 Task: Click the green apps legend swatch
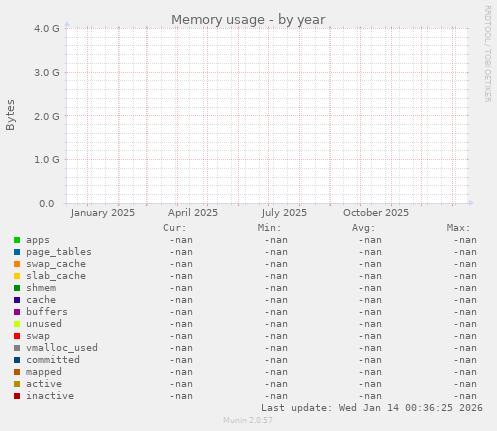point(17,240)
